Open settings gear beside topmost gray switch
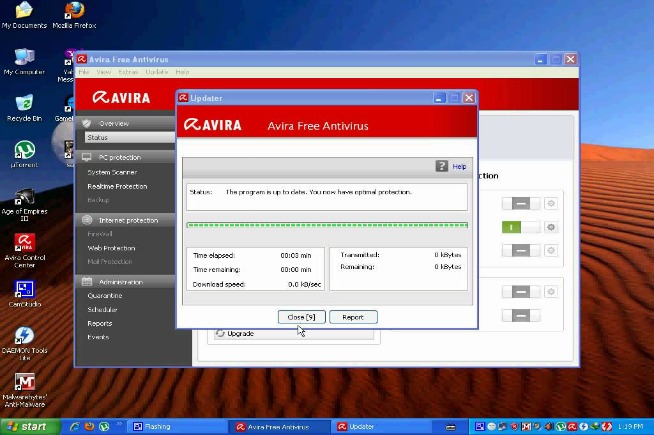 point(551,204)
